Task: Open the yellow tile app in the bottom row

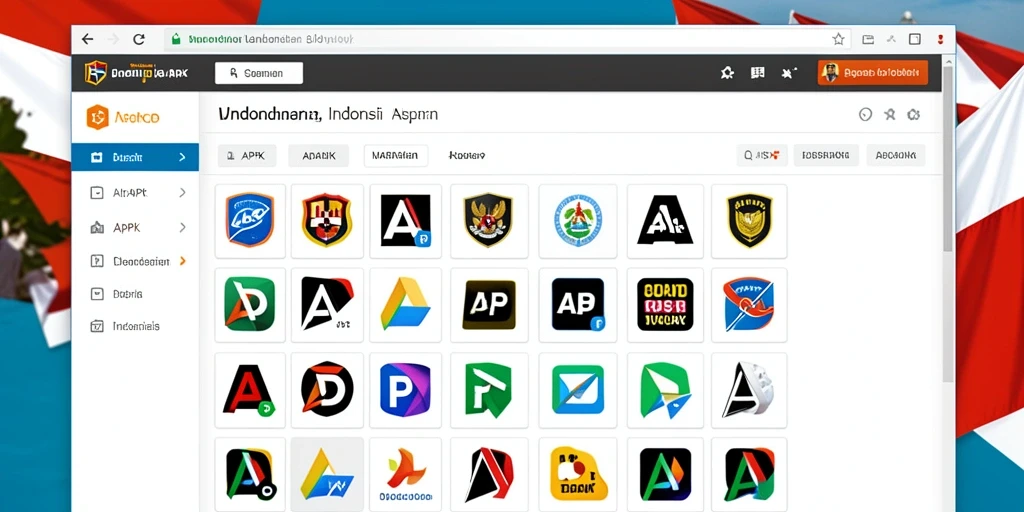Action: 577,474
